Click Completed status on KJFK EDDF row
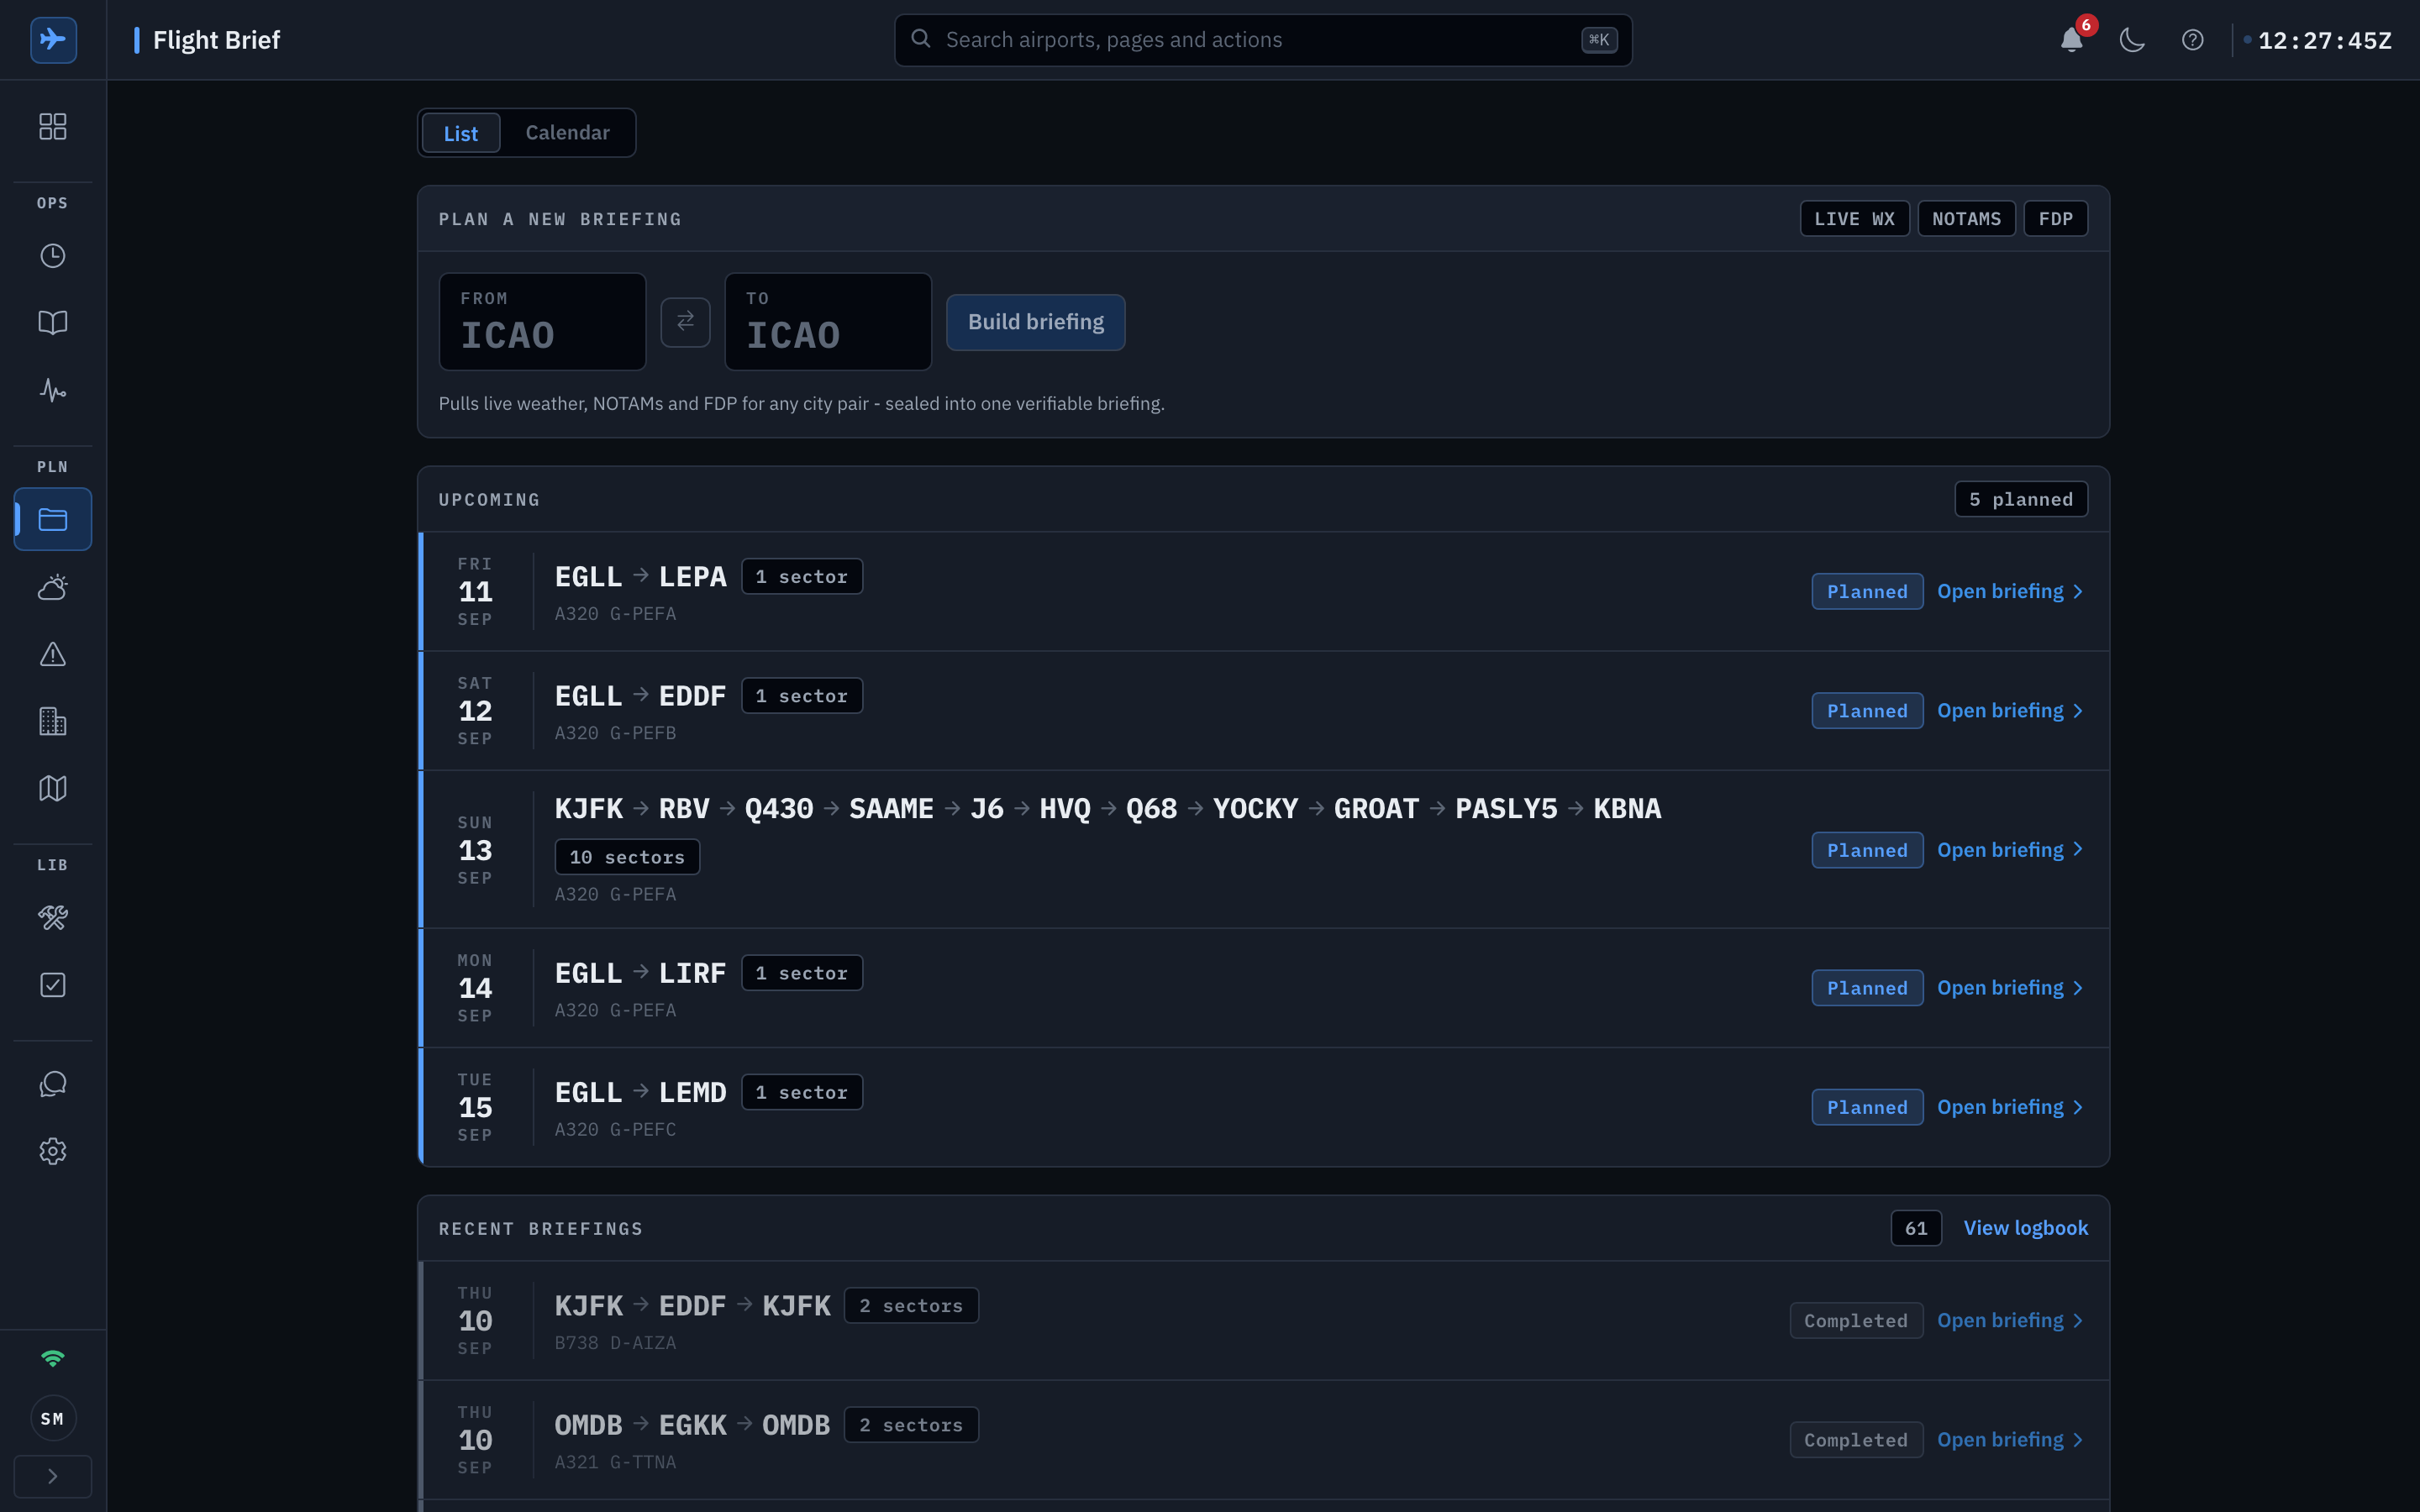 [x=1856, y=1320]
